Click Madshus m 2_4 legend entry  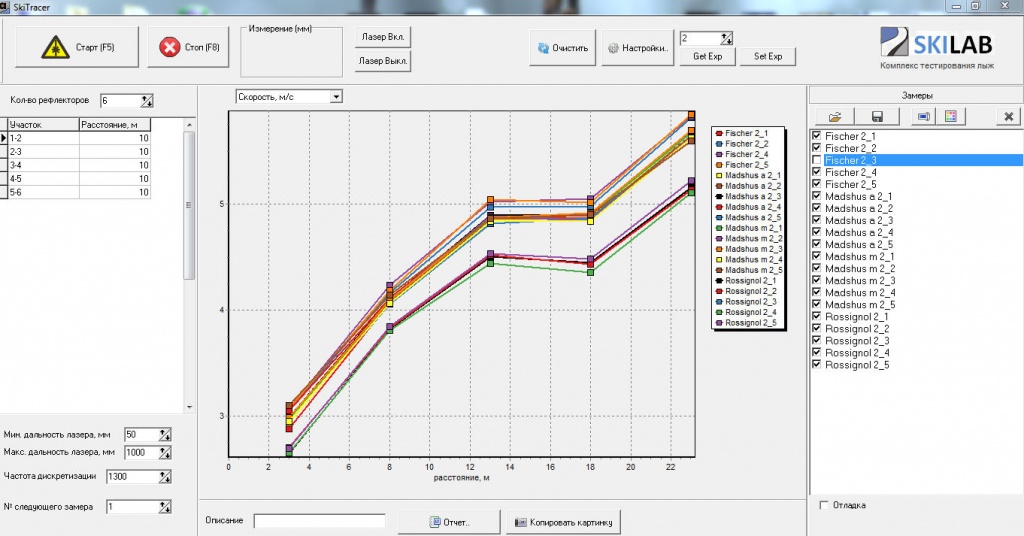(749, 259)
